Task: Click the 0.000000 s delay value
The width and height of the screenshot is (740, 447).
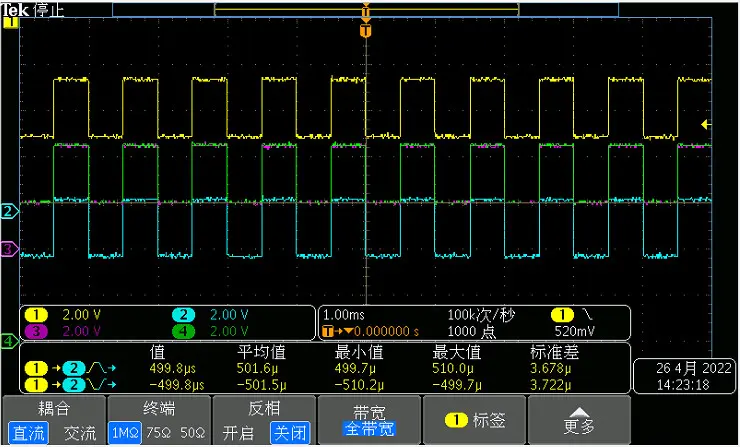Action: (386, 331)
